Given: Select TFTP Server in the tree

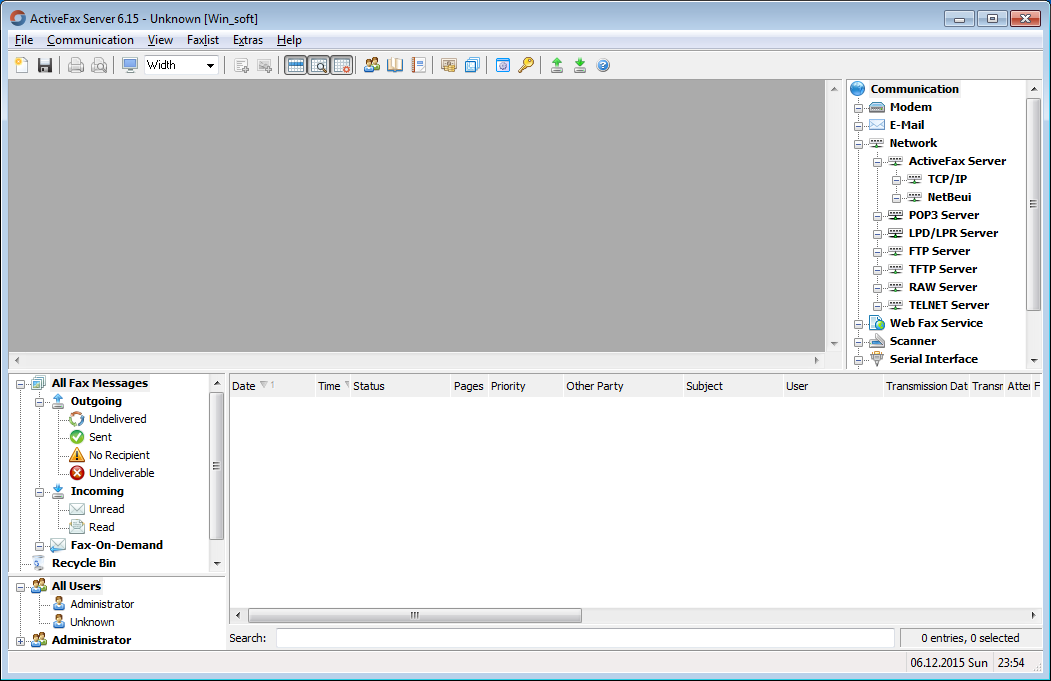Looking at the screenshot, I should tap(942, 269).
